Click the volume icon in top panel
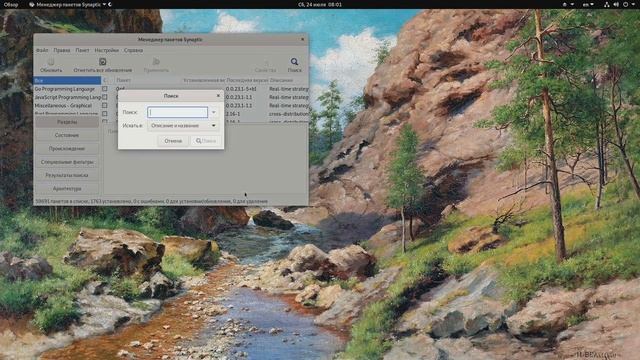The image size is (640, 360). (x=616, y=4)
